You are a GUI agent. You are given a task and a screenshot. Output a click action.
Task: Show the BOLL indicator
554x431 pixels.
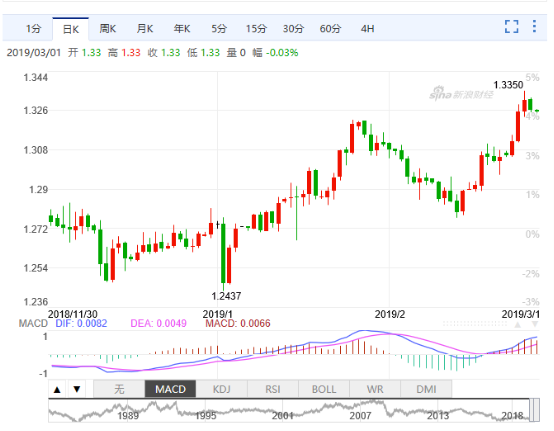324,389
